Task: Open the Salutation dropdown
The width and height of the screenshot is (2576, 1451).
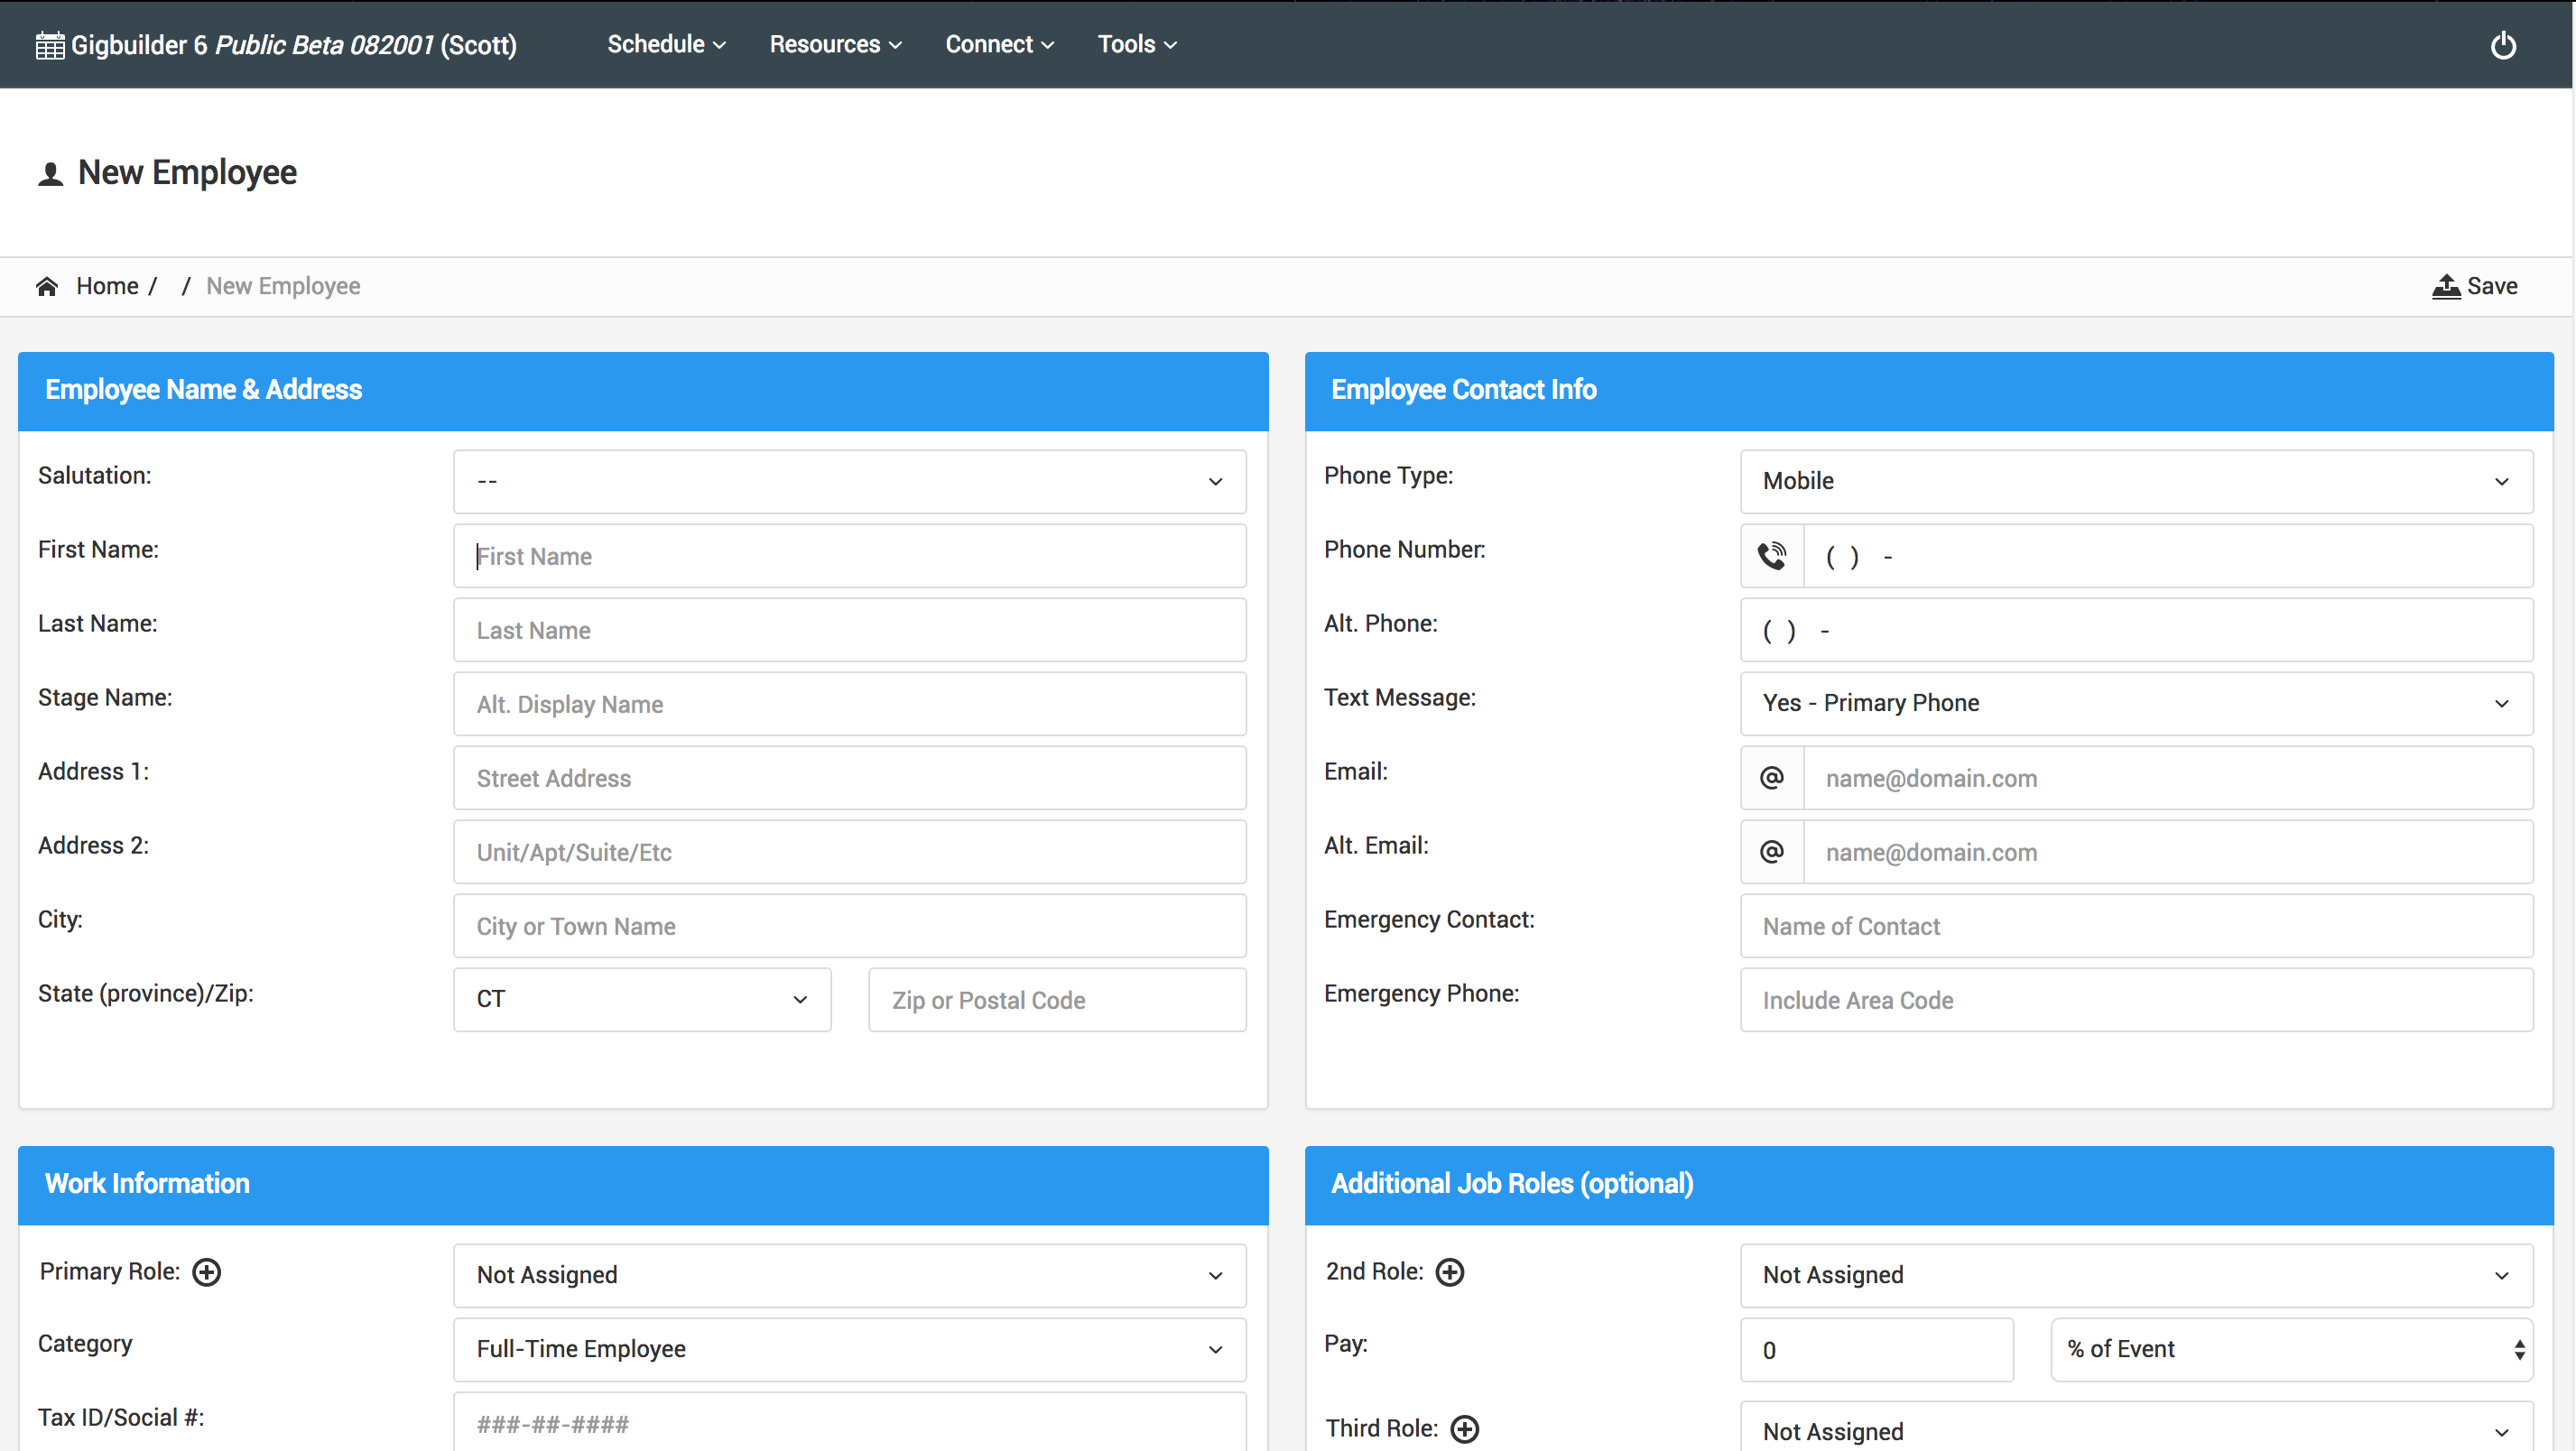Action: (x=849, y=482)
